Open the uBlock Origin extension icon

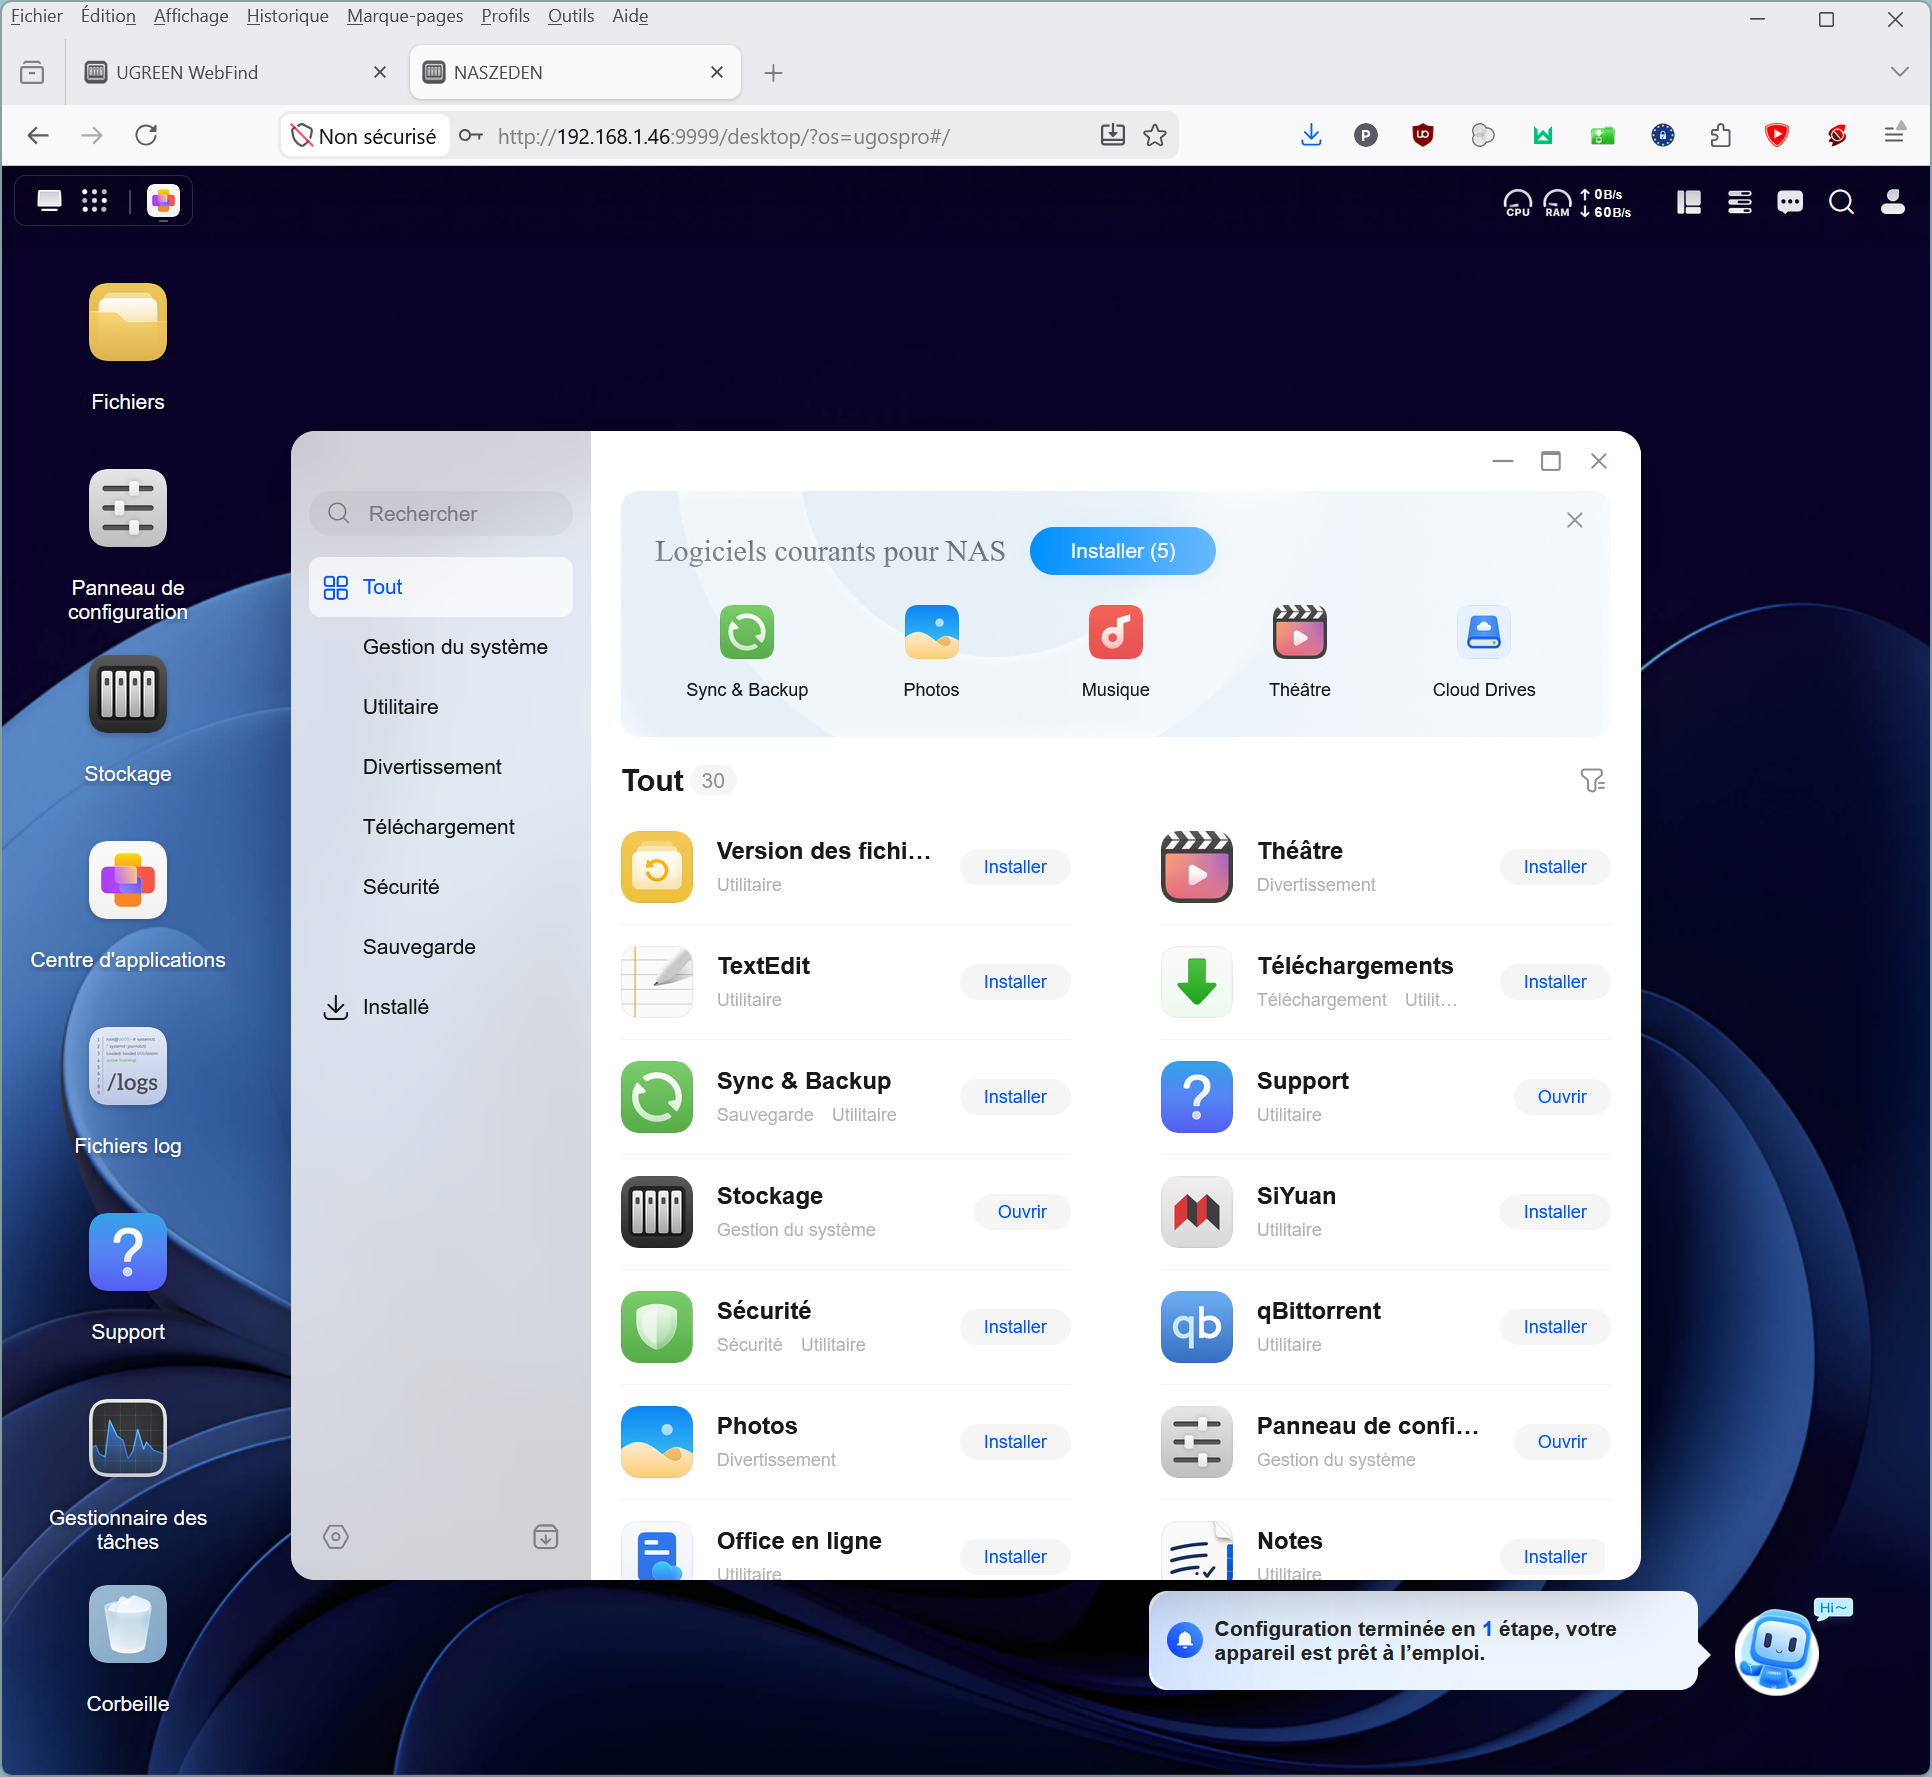click(x=1423, y=135)
